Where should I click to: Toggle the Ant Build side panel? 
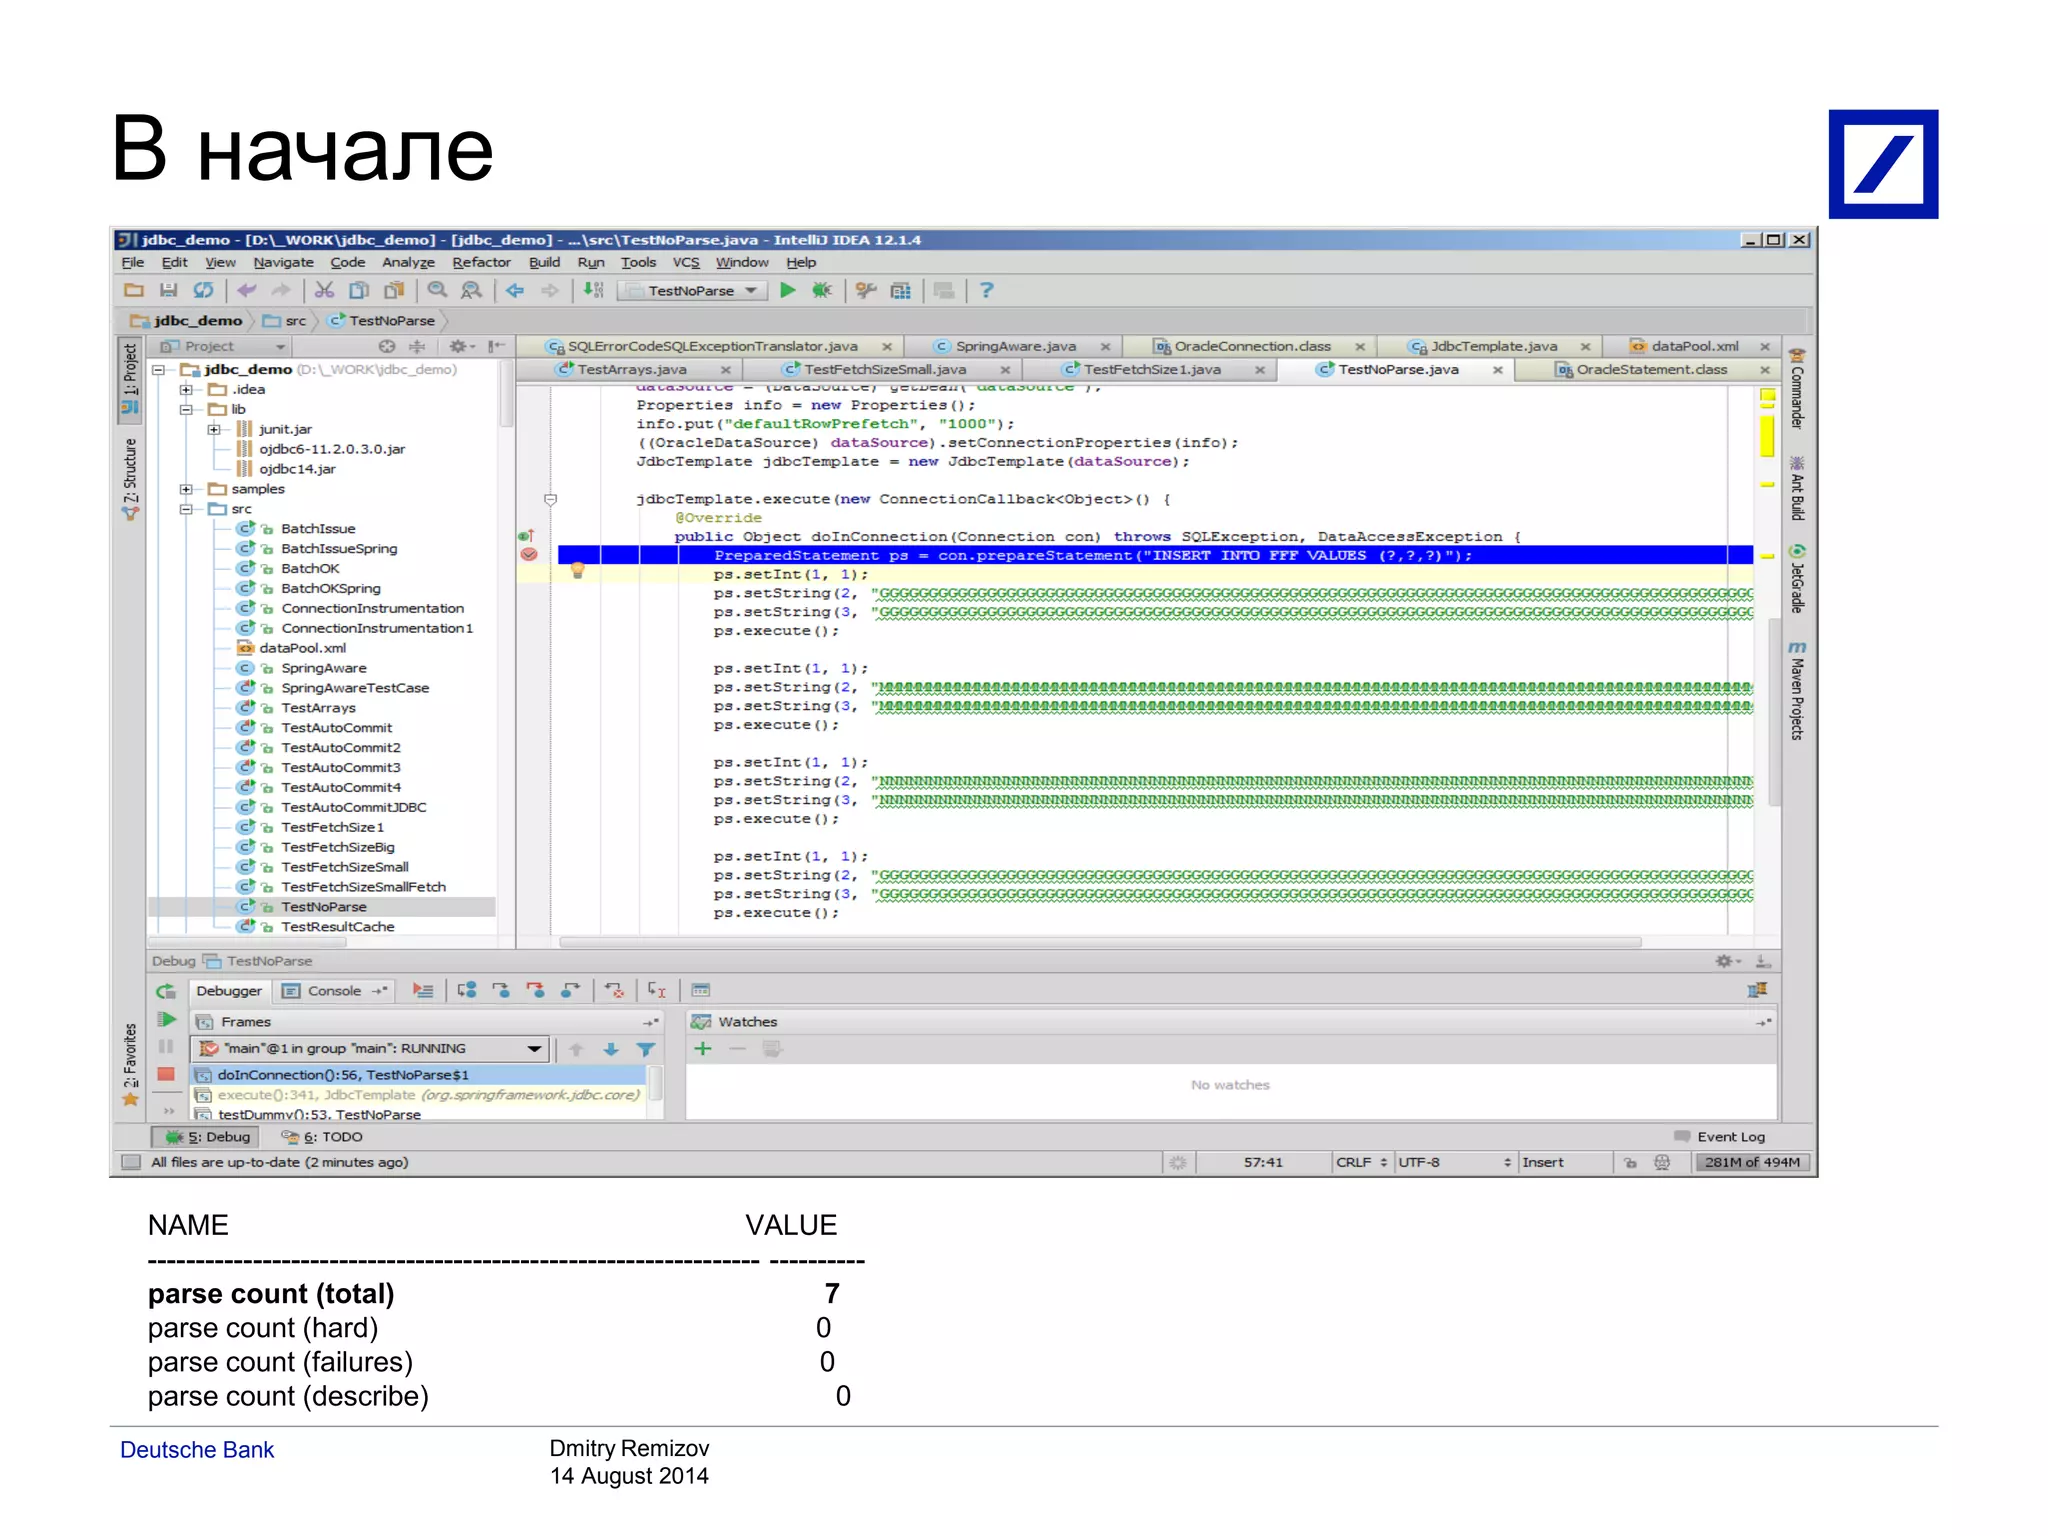[1796, 489]
